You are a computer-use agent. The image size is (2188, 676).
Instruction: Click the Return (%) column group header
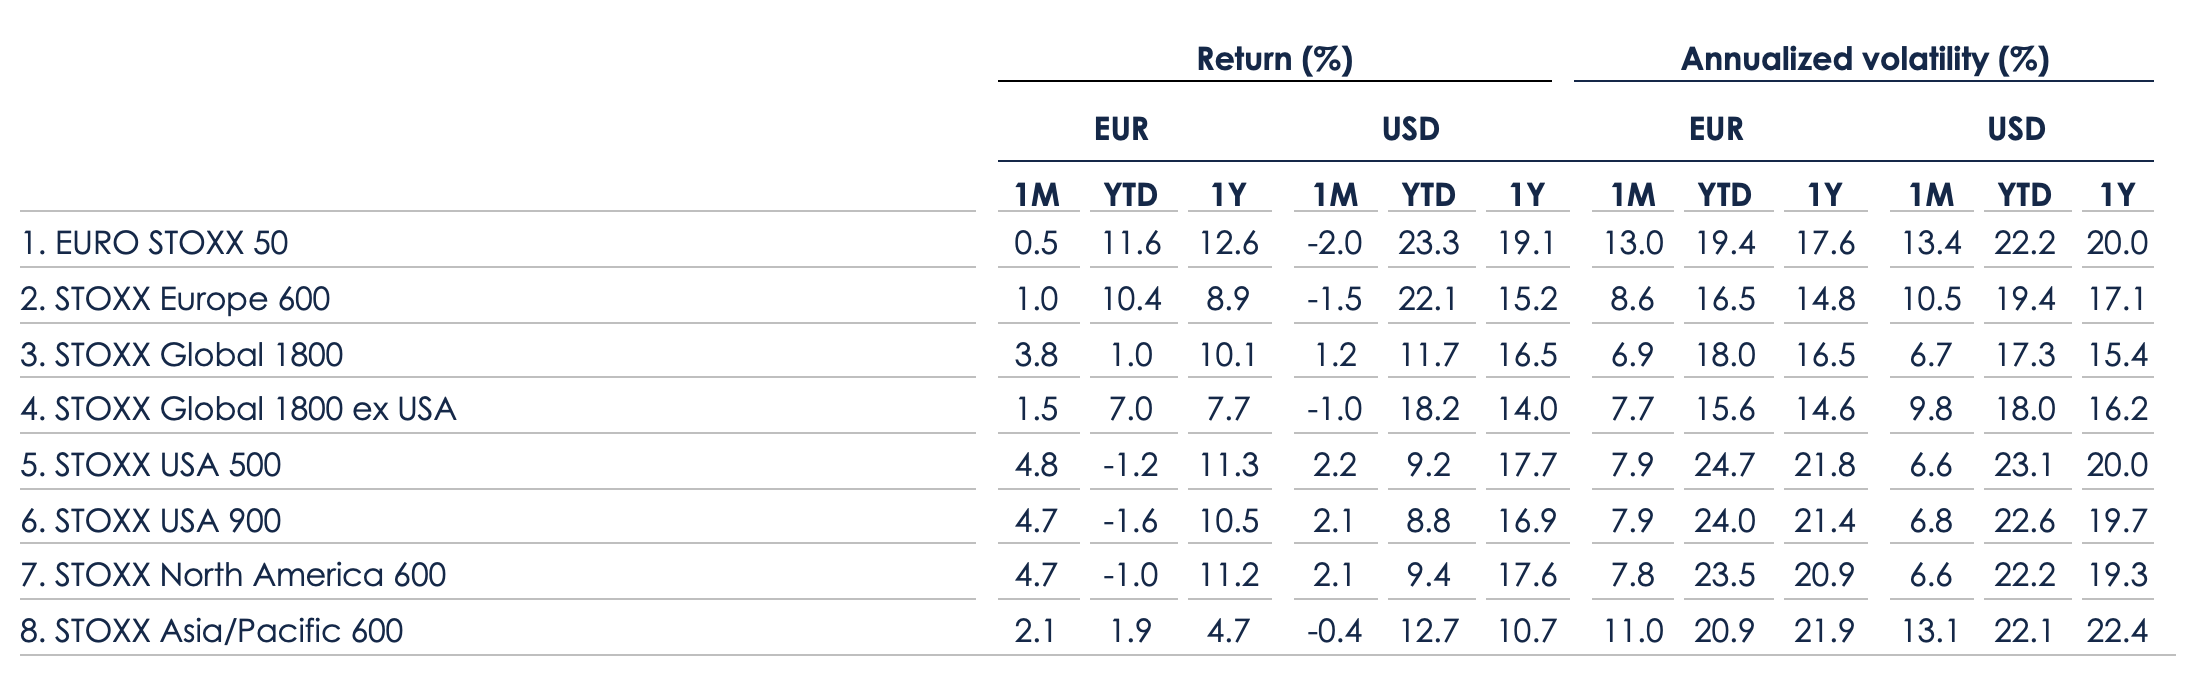coord(1274,59)
